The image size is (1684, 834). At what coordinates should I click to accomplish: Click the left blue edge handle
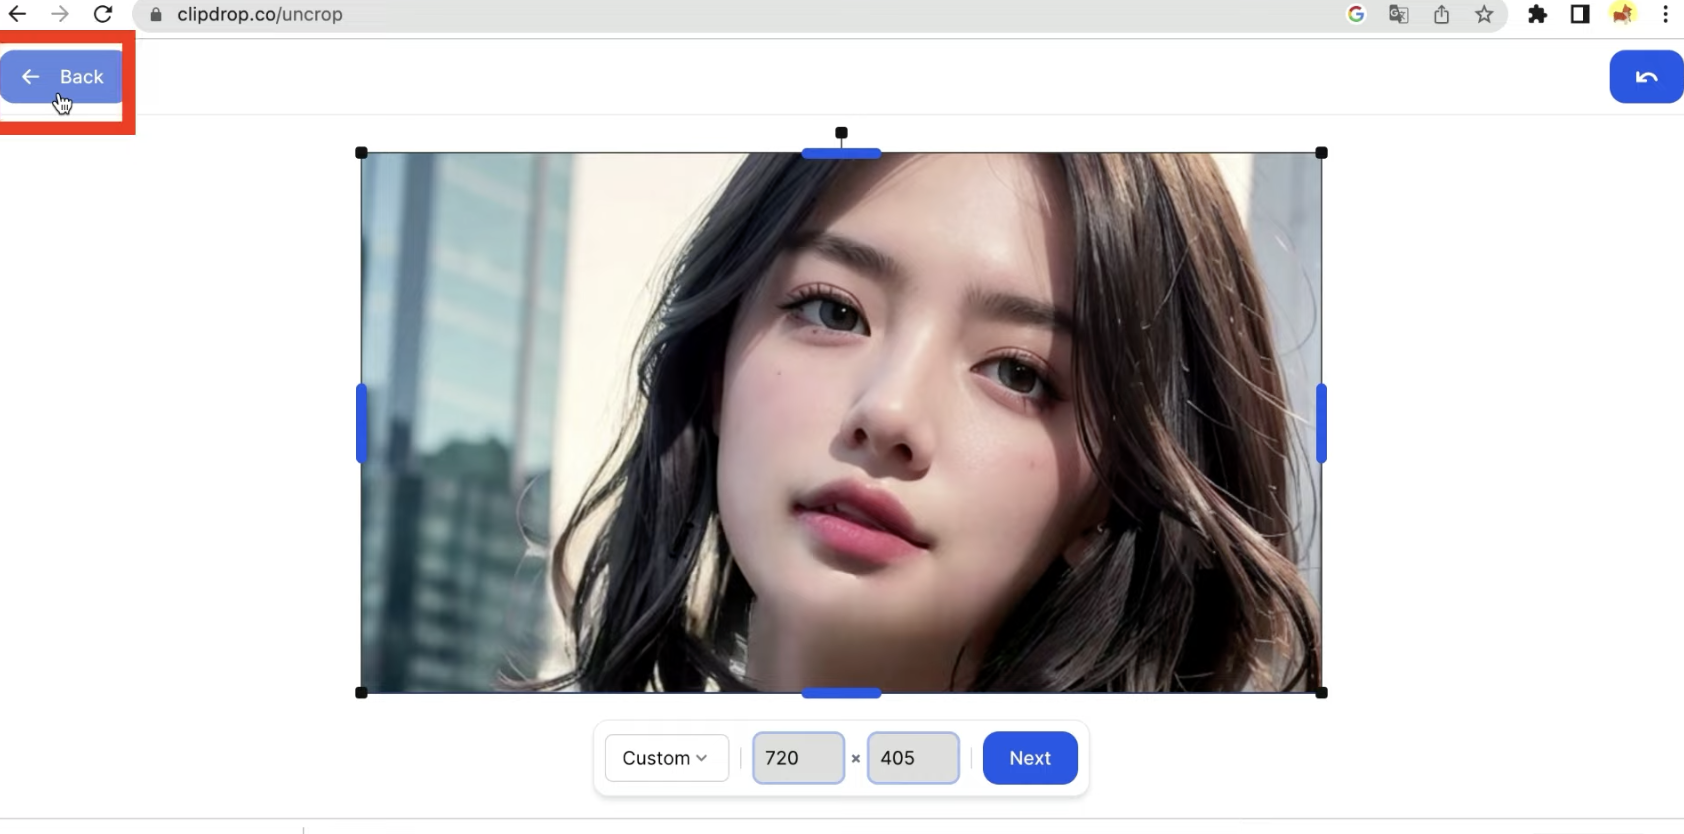point(361,423)
